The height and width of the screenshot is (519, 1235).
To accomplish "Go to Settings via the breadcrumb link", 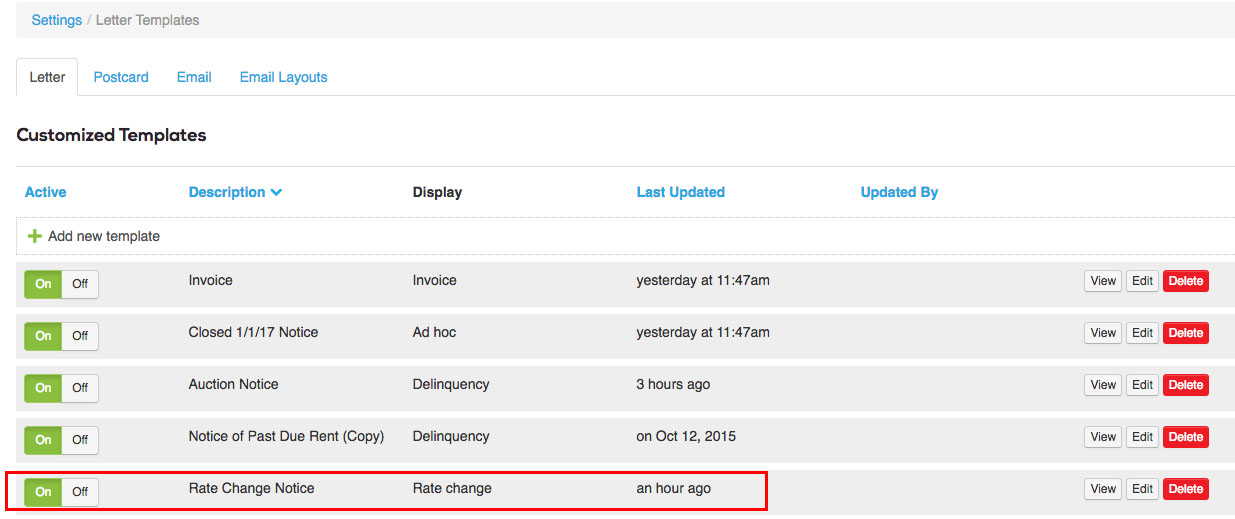I will pos(57,20).
